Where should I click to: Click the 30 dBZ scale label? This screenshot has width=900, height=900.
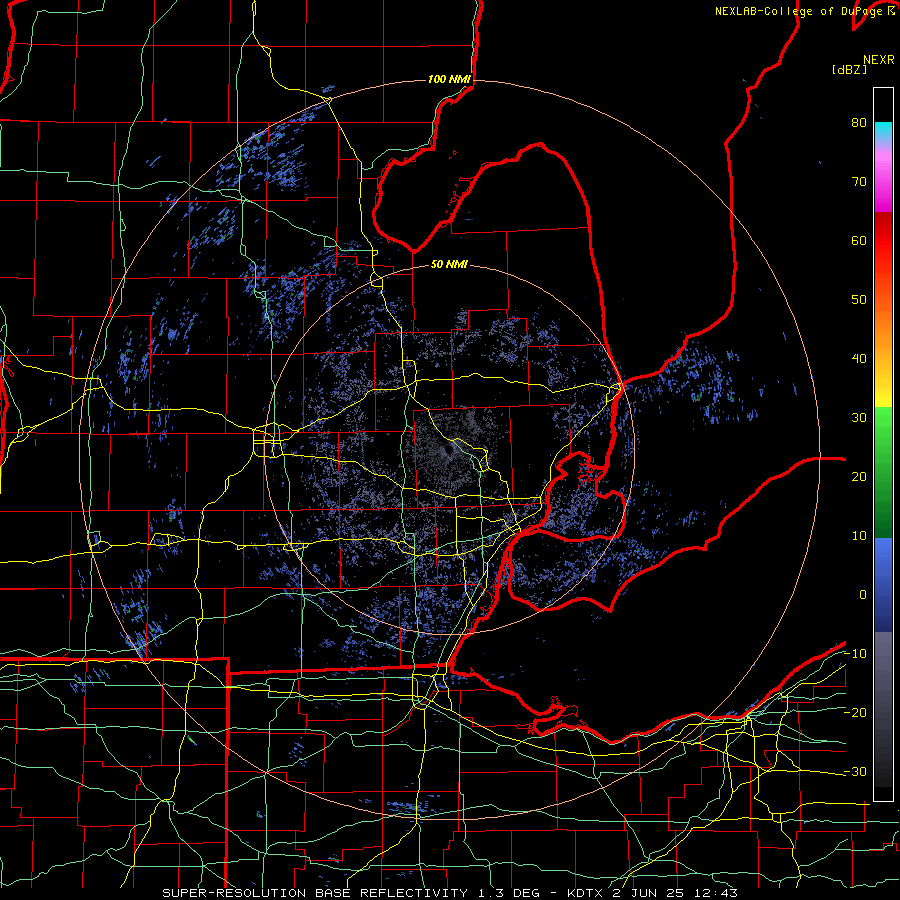point(859,418)
